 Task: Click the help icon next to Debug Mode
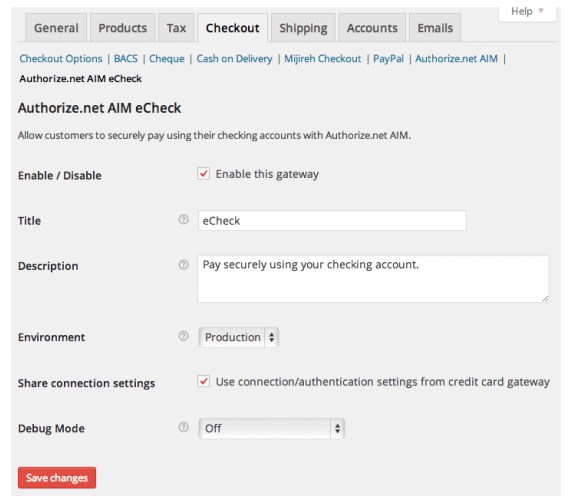(184, 427)
